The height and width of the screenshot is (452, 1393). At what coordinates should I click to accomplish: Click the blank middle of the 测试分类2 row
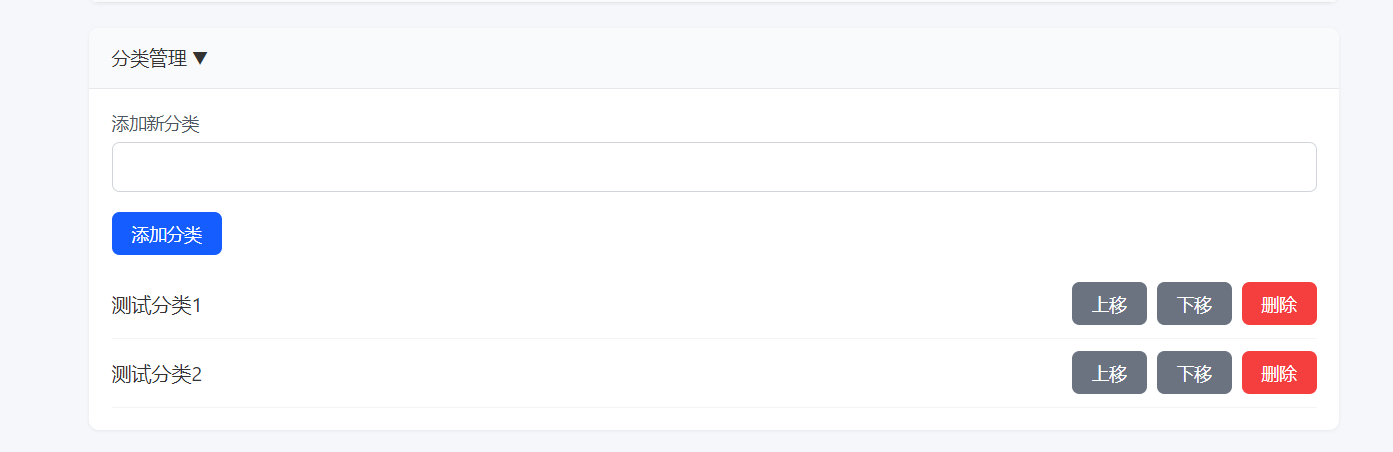(630, 374)
